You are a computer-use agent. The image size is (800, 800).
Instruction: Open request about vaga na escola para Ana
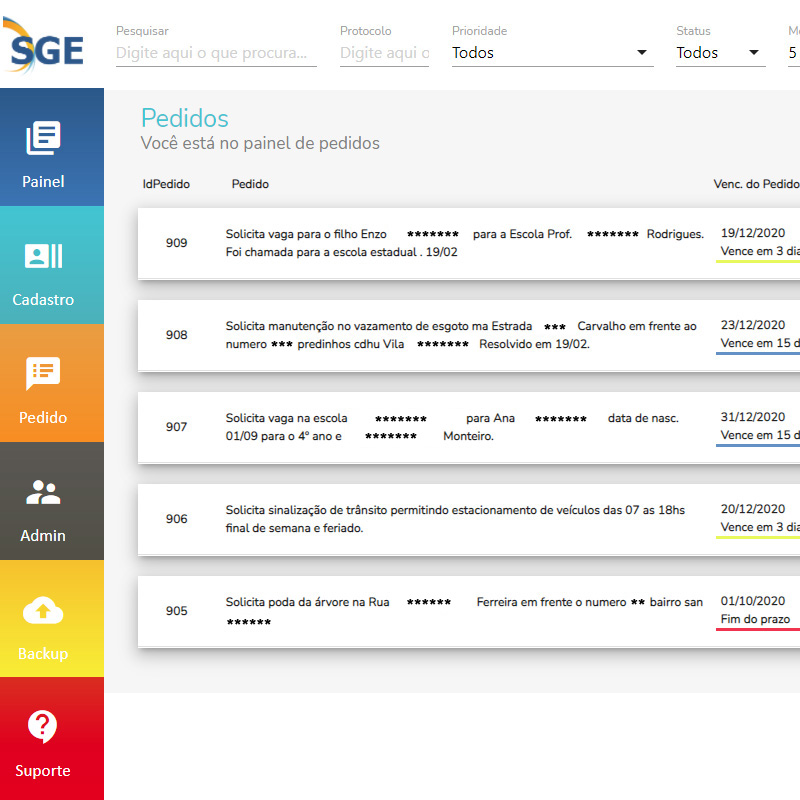(452, 427)
